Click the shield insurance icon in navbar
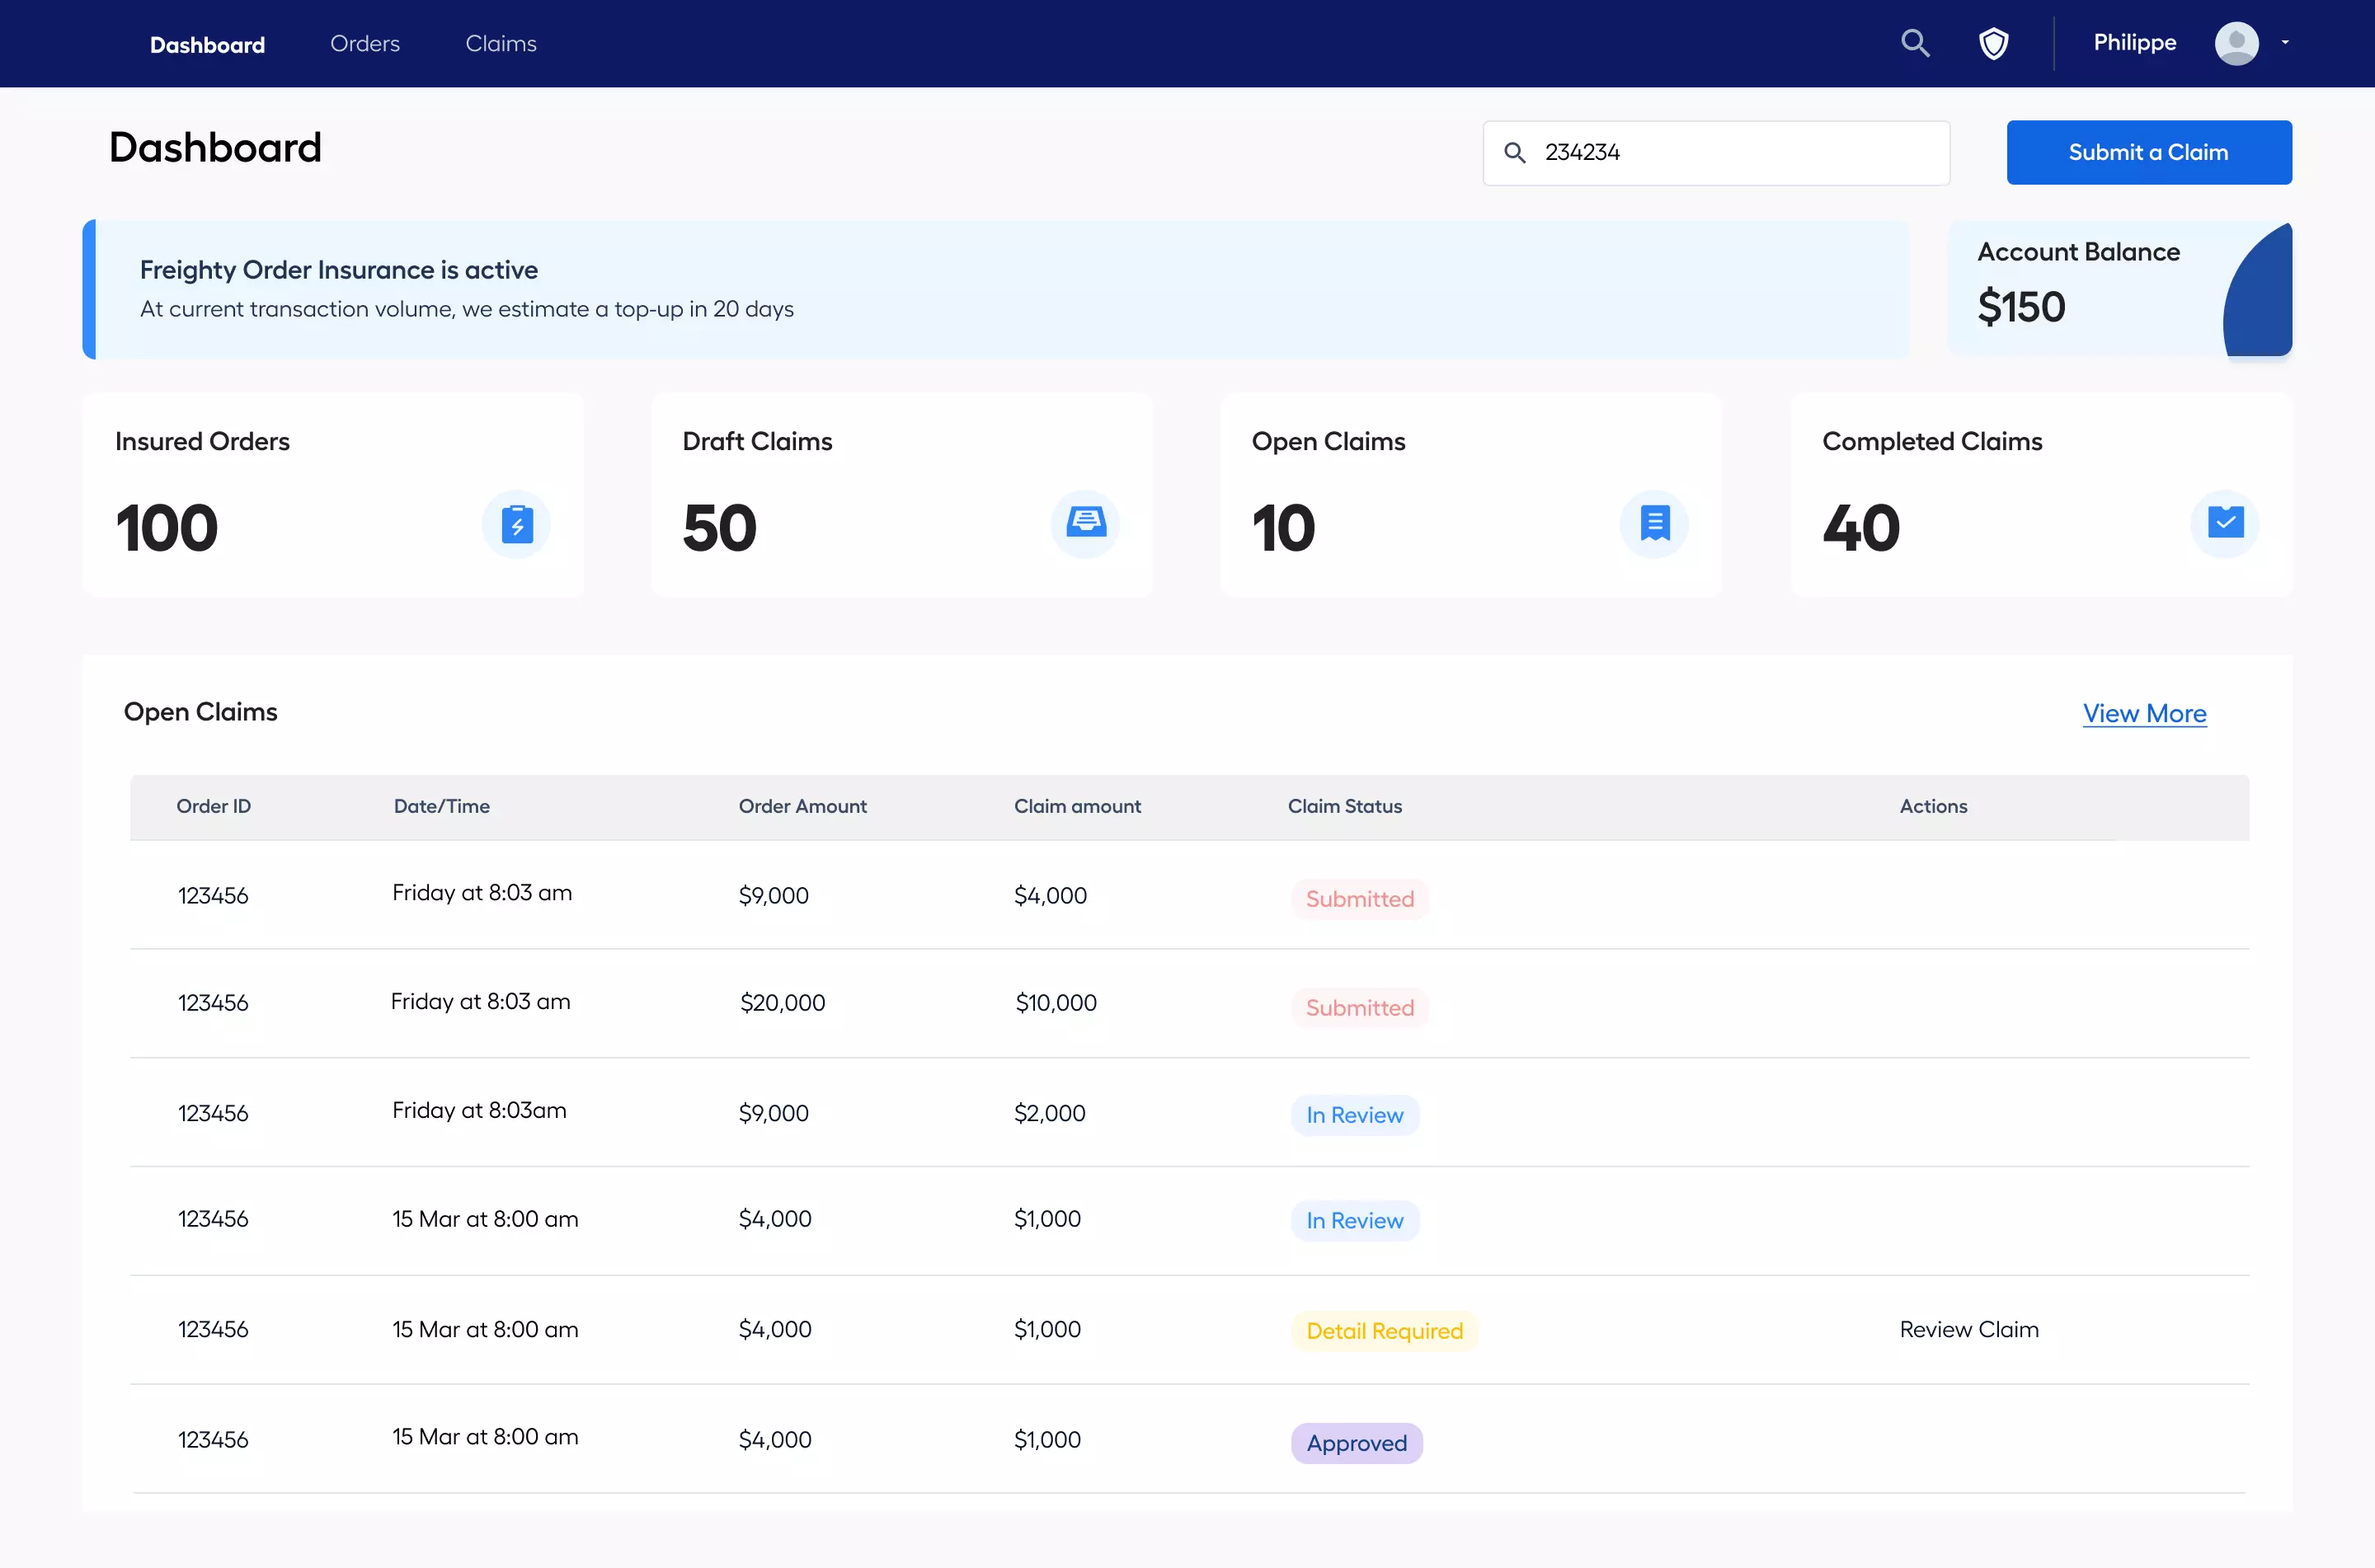 (1993, 43)
